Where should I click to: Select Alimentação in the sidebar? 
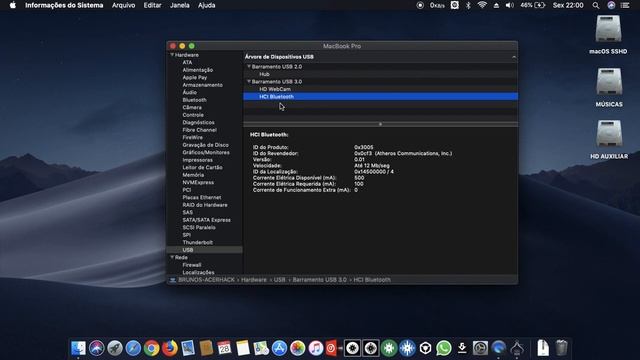[198, 70]
